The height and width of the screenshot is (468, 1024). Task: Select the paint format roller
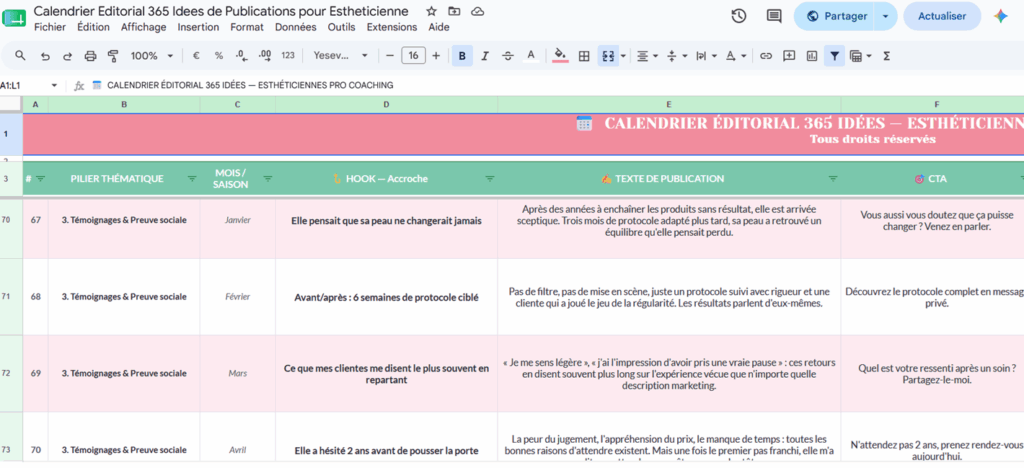click(113, 56)
